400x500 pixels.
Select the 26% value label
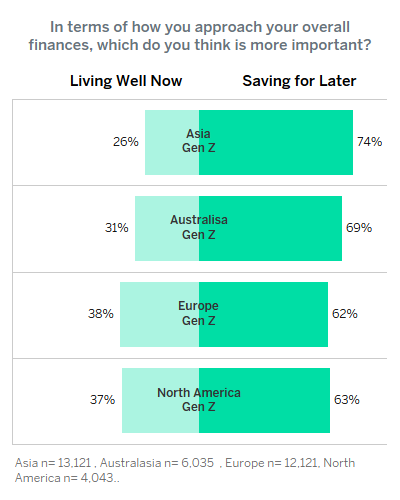pos(126,142)
